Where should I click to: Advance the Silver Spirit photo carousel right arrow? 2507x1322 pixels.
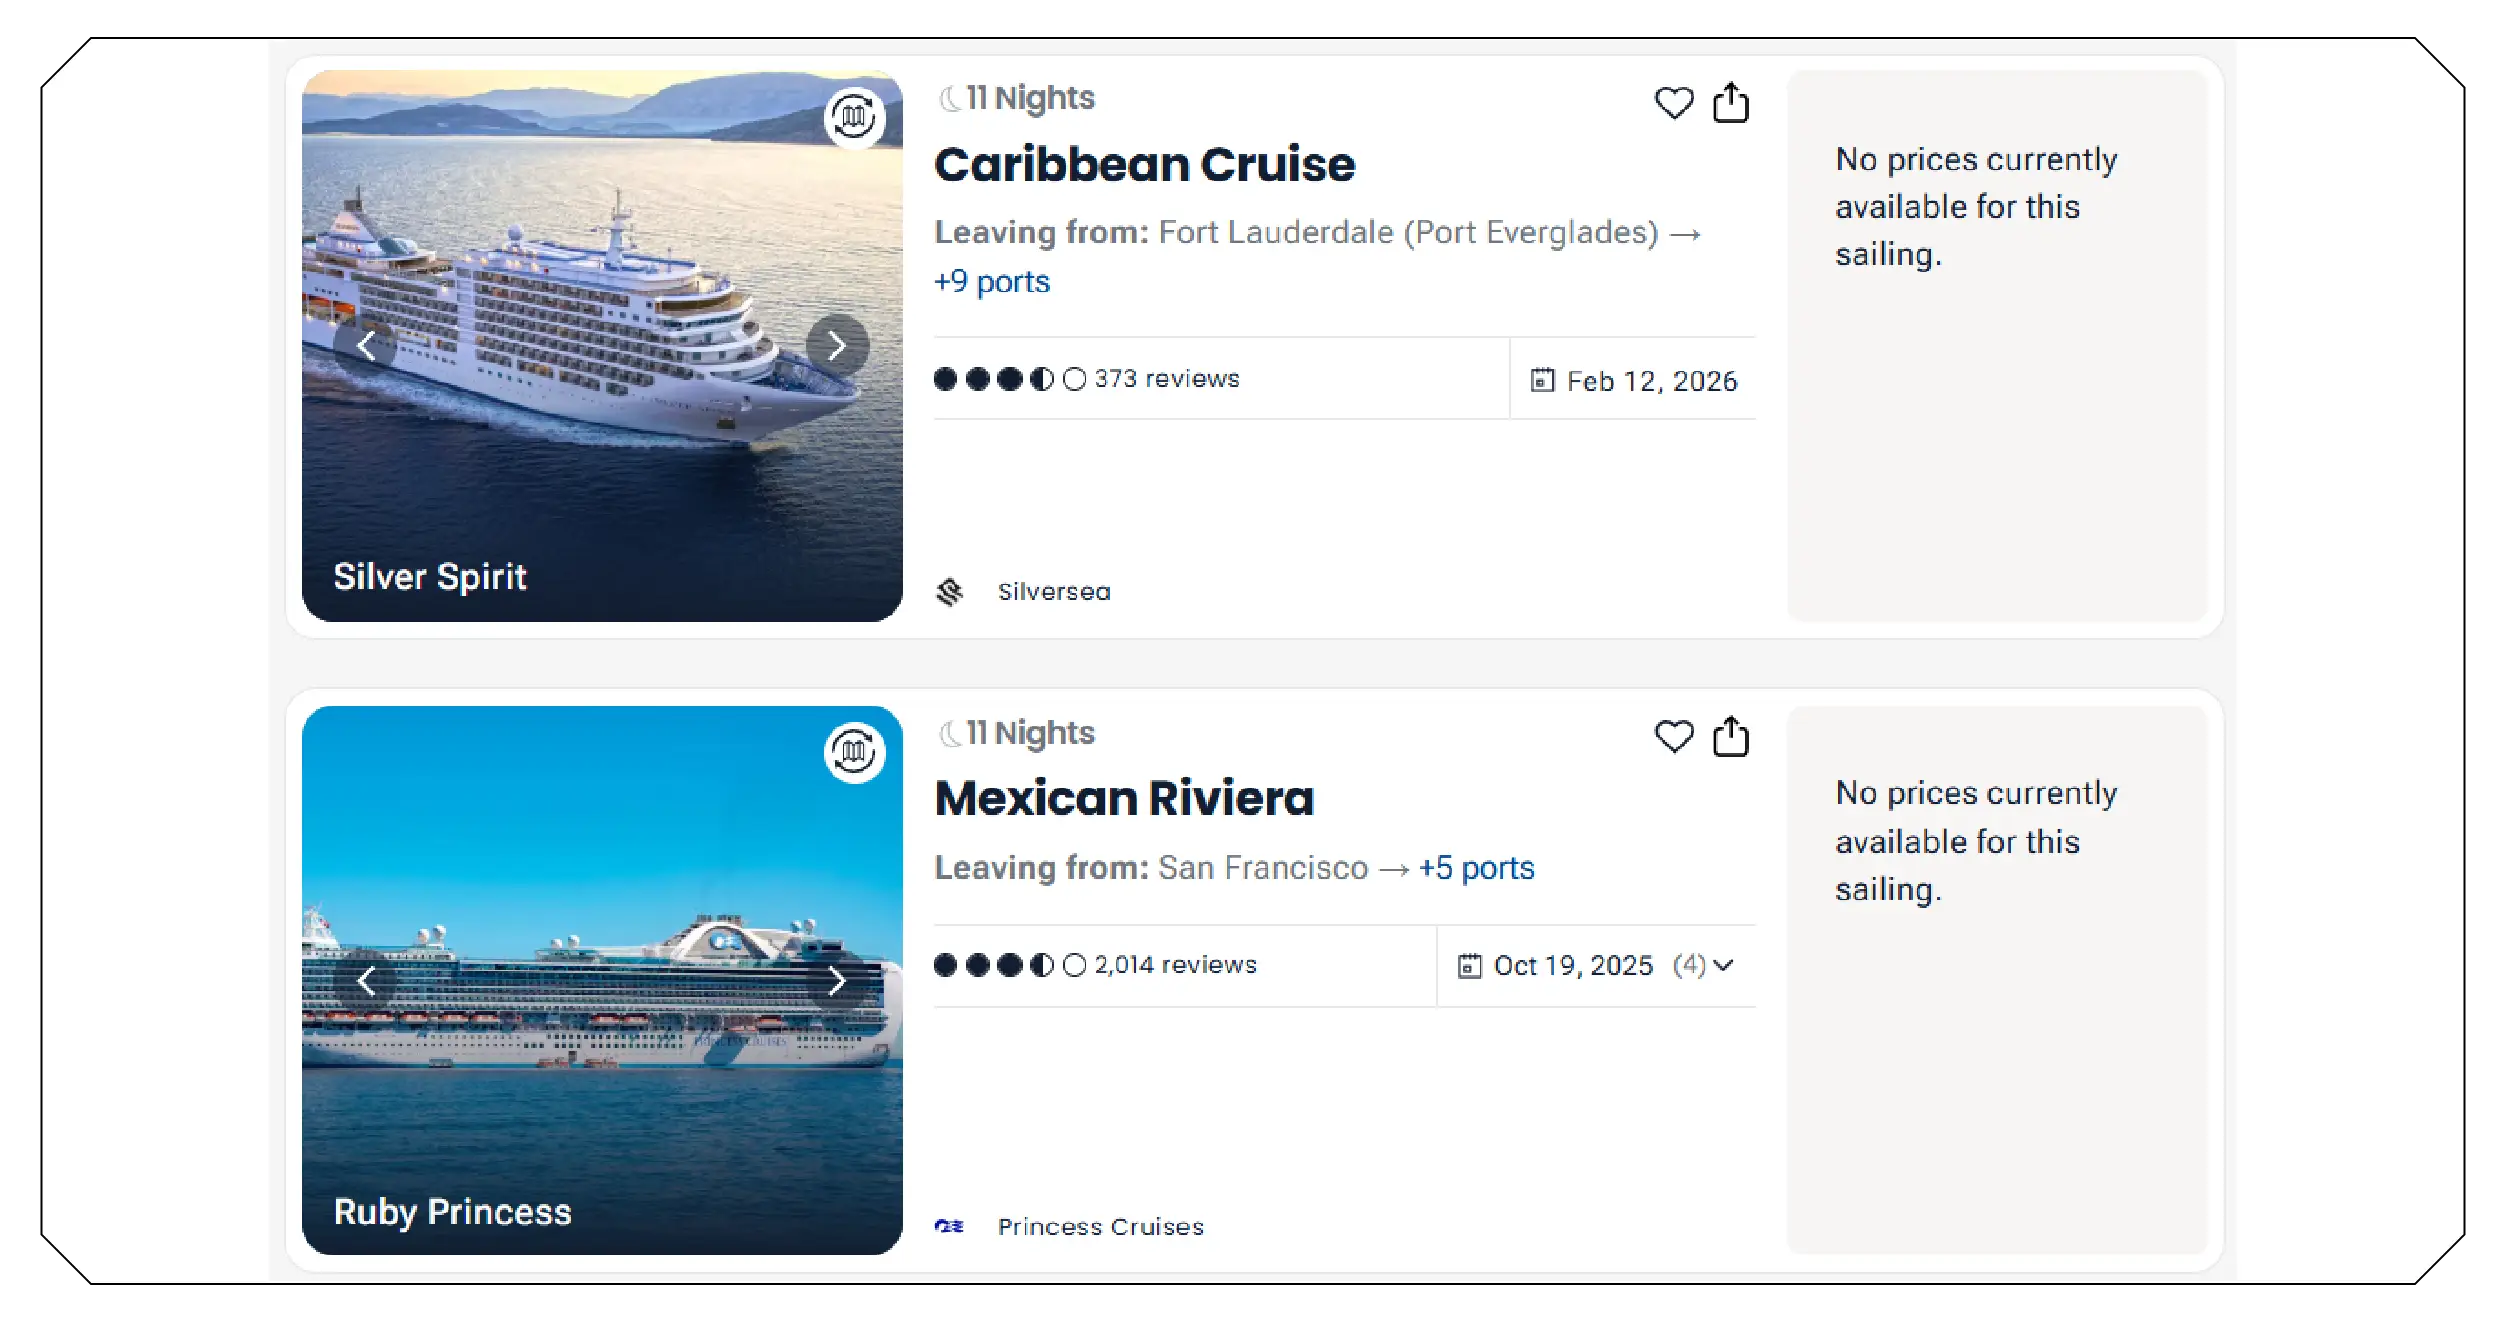click(x=838, y=346)
